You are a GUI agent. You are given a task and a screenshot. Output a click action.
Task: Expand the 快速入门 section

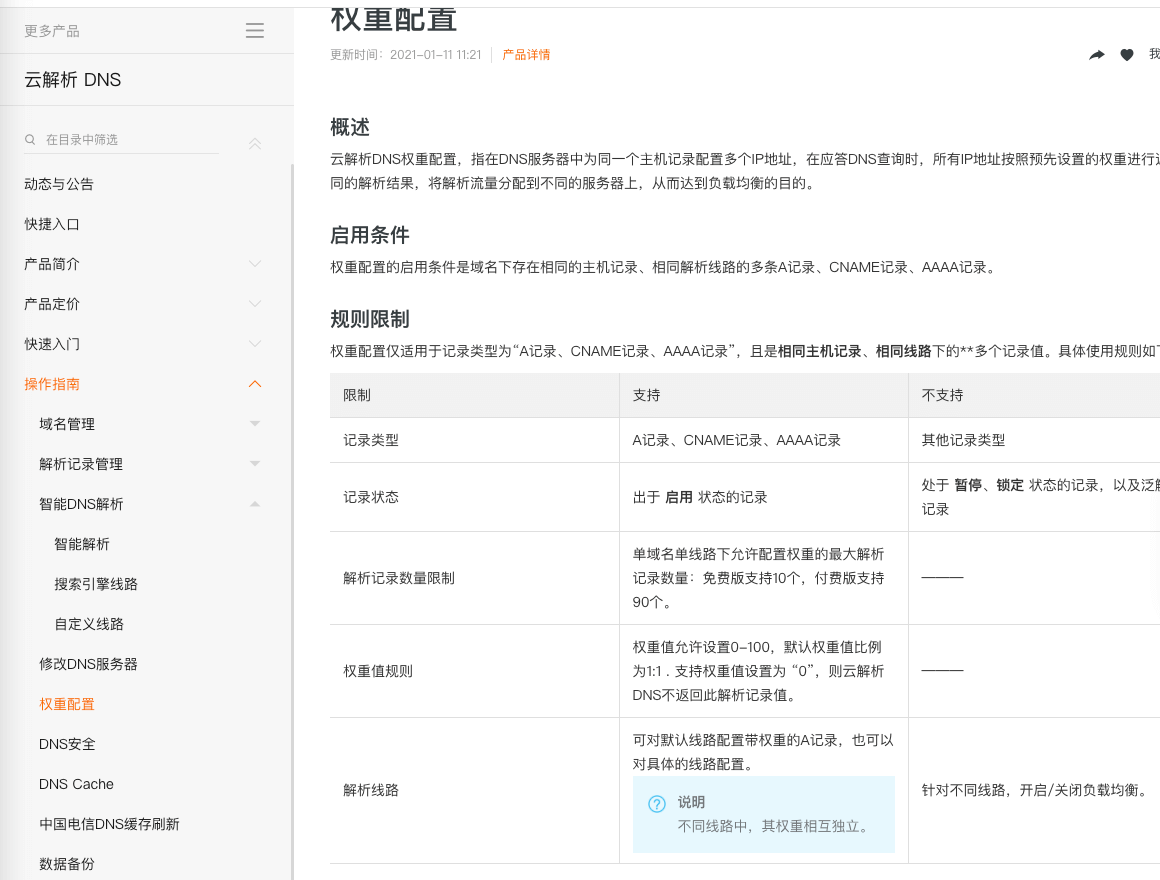point(255,344)
